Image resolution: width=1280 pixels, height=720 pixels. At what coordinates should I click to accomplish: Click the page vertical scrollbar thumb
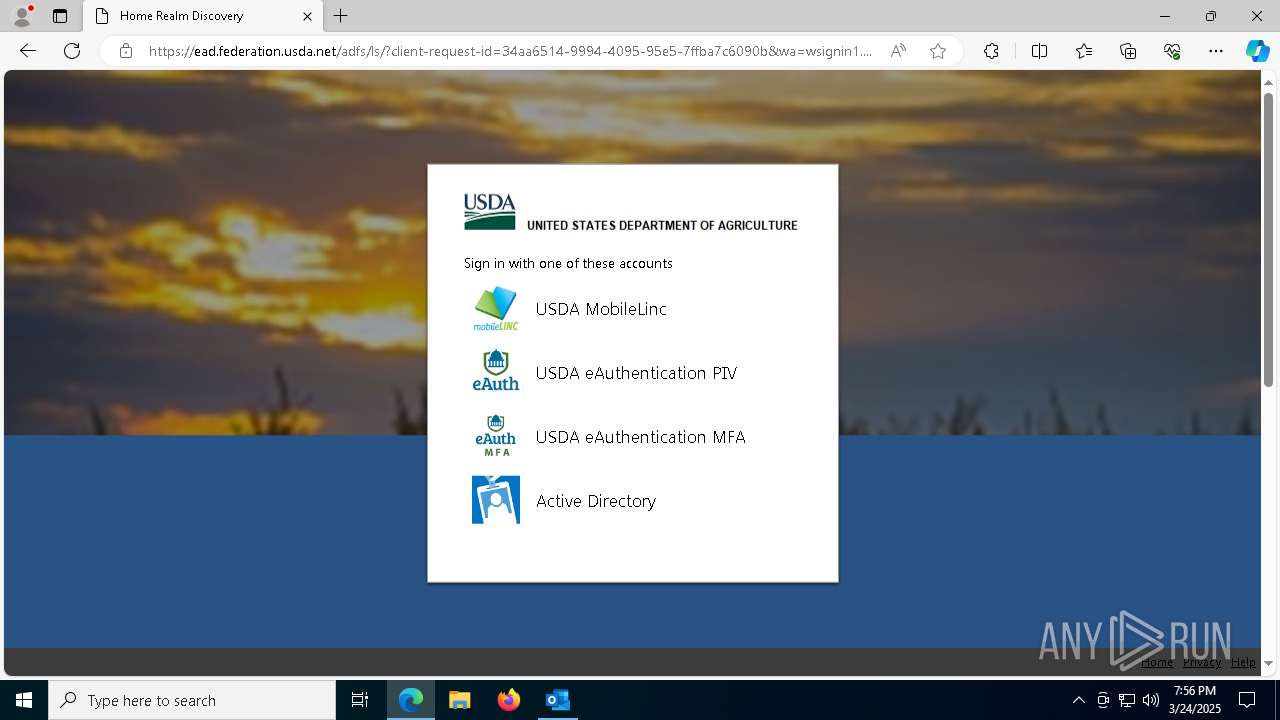(x=1268, y=239)
